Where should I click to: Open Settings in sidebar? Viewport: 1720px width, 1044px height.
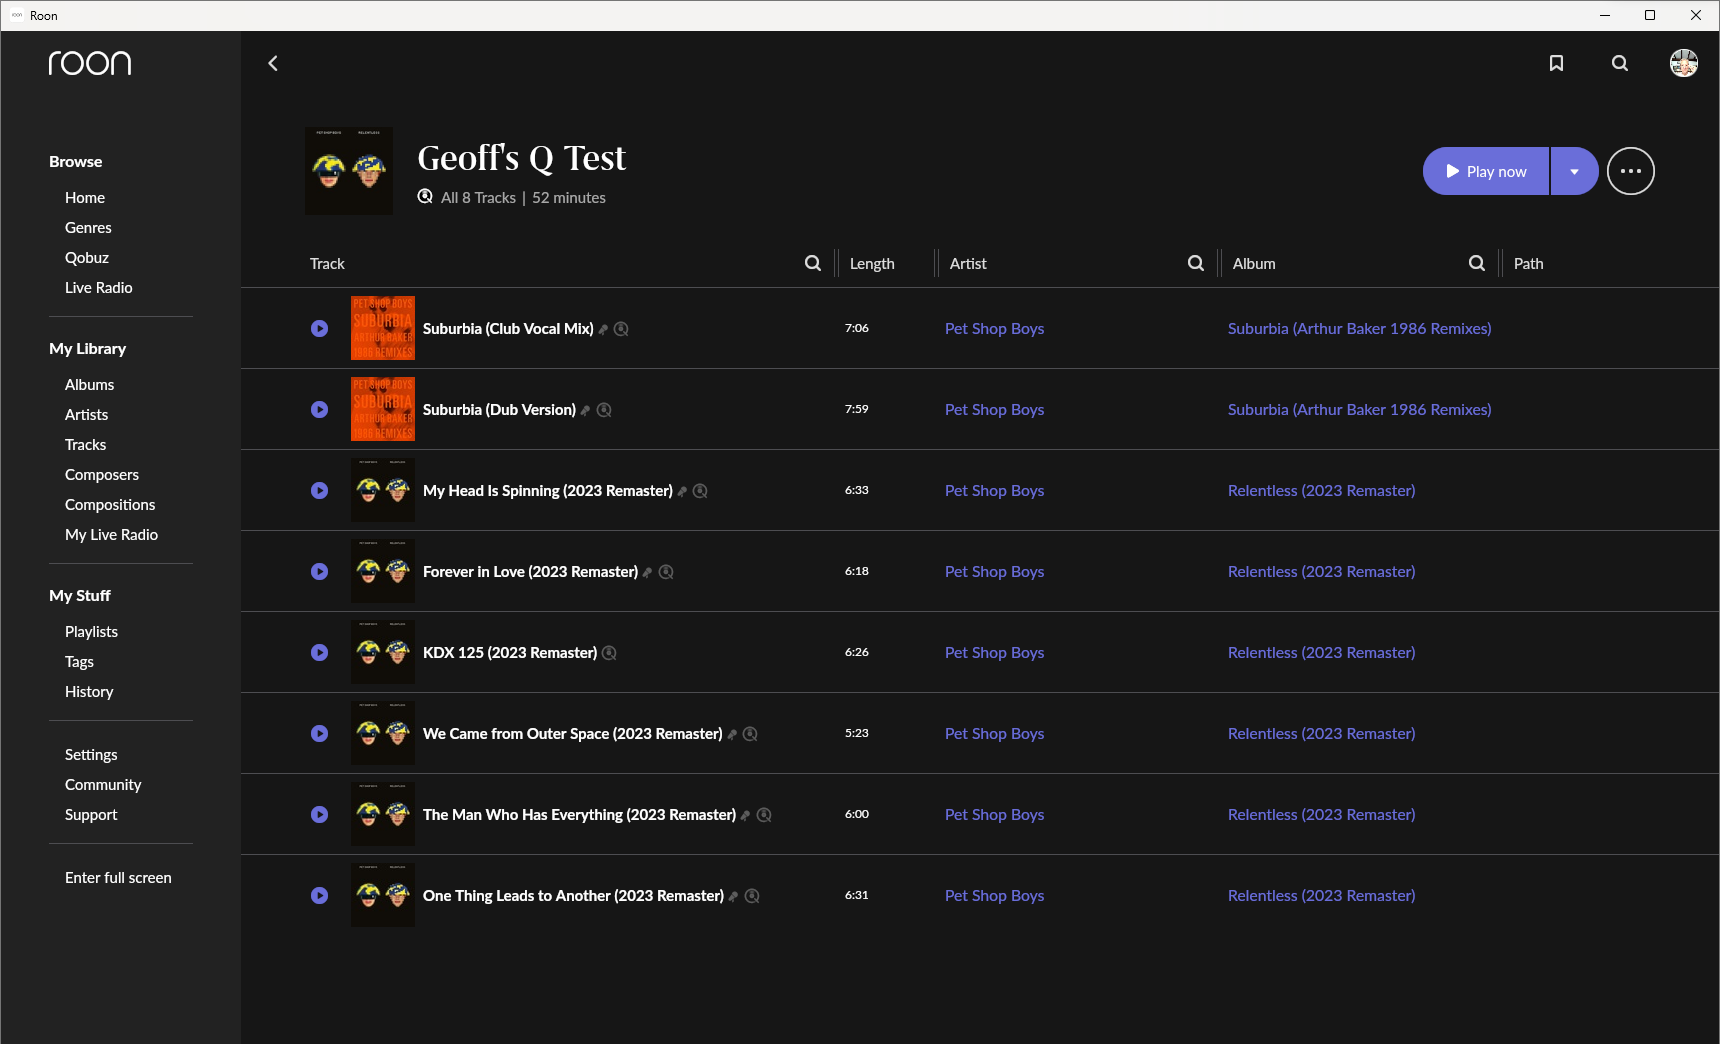91,755
